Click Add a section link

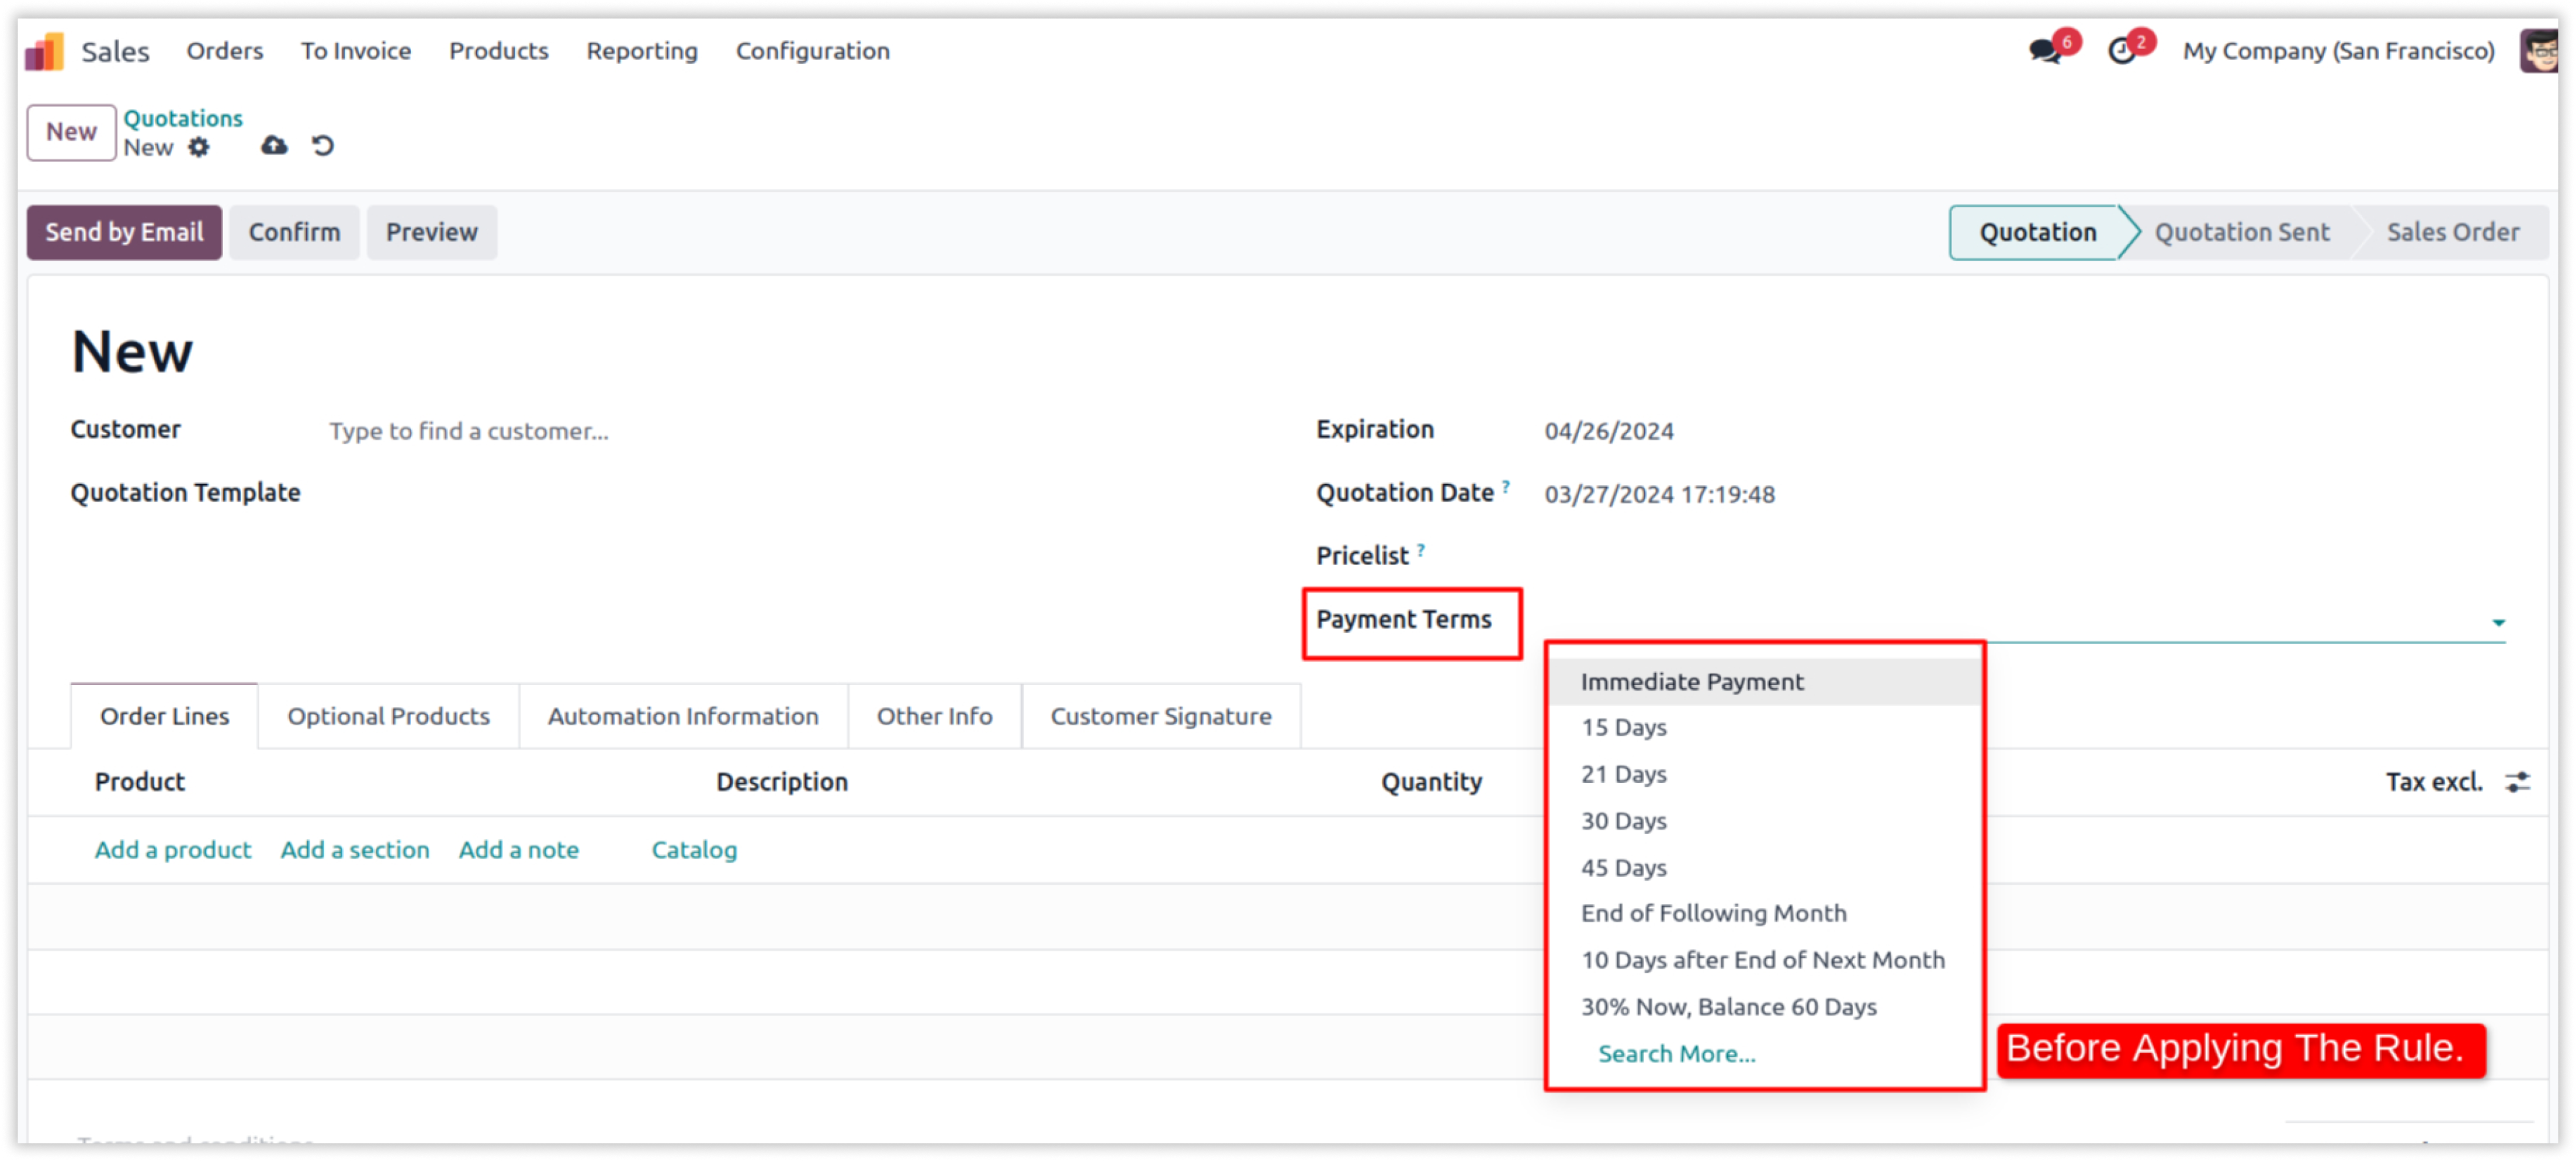click(355, 849)
